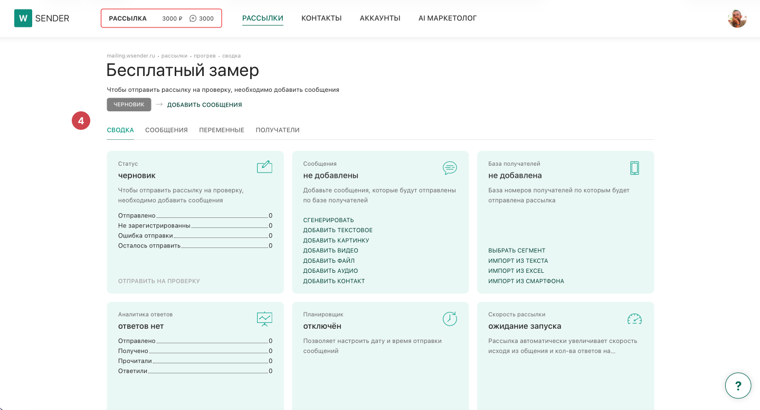The width and height of the screenshot is (760, 410).
Task: Click the clock icon in Планировщик card
Action: click(x=450, y=318)
